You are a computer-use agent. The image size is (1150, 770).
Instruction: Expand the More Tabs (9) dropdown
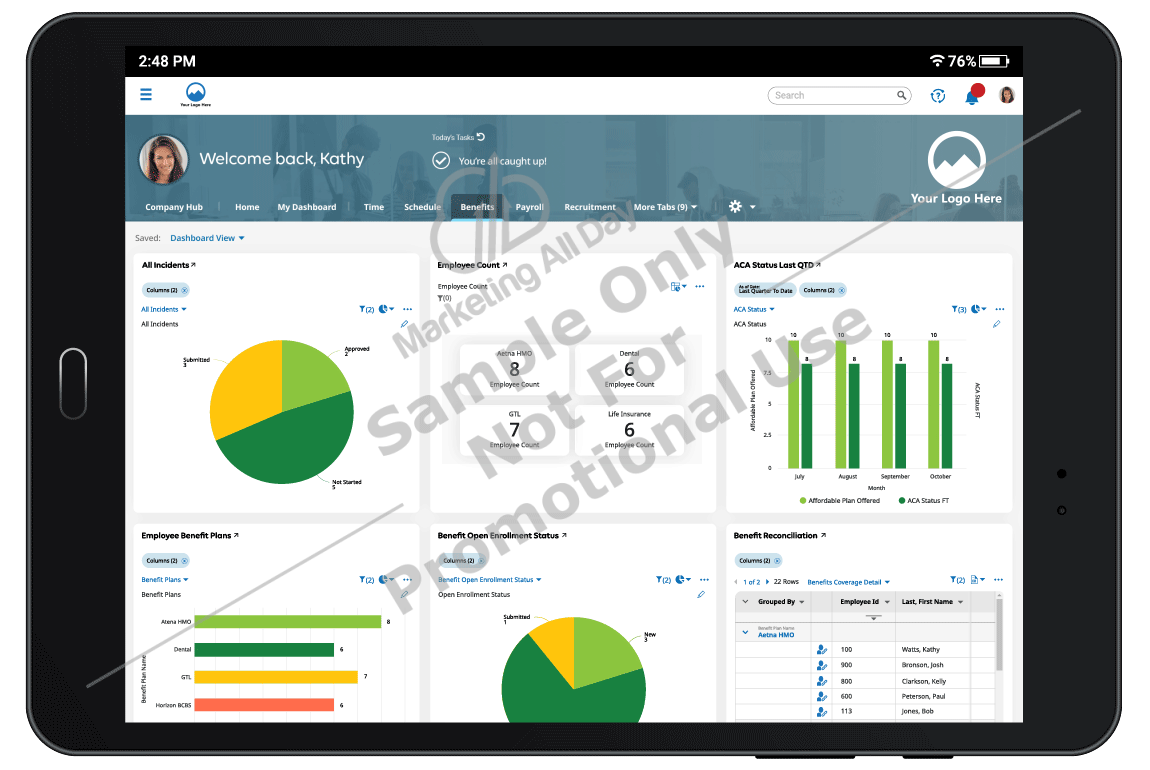(665, 207)
